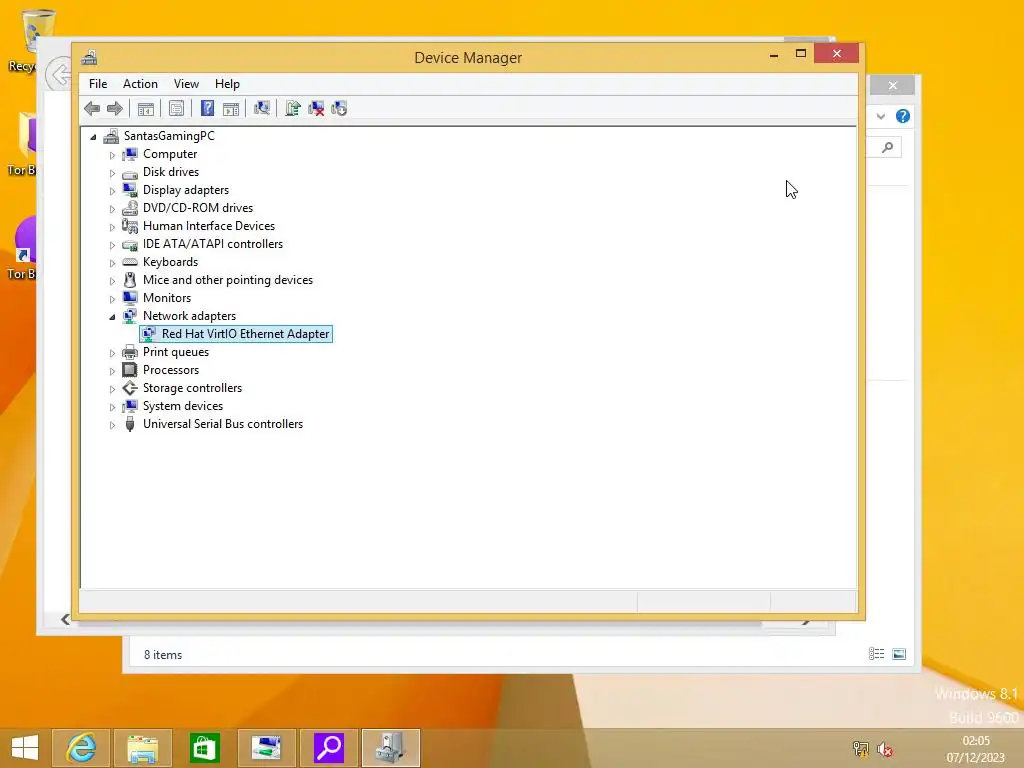
Task: Expand the DVD/CD-ROM drives category
Action: [x=112, y=209]
